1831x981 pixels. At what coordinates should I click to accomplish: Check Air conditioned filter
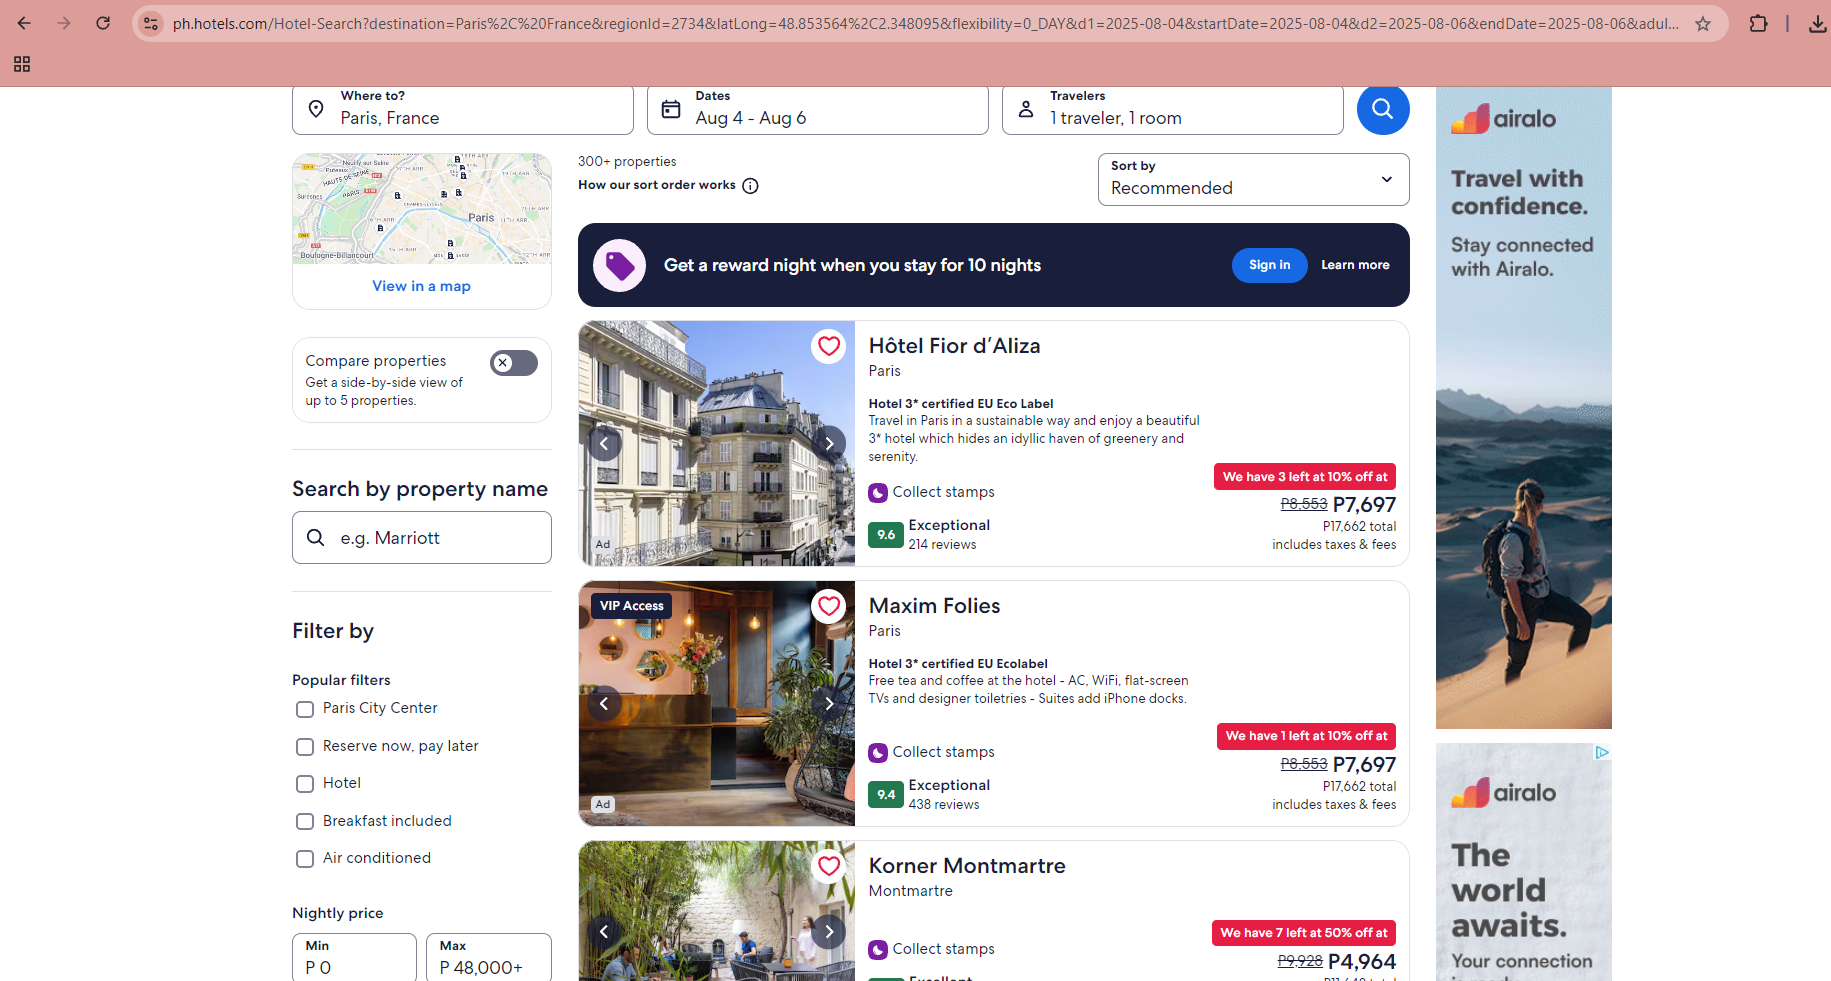point(305,859)
